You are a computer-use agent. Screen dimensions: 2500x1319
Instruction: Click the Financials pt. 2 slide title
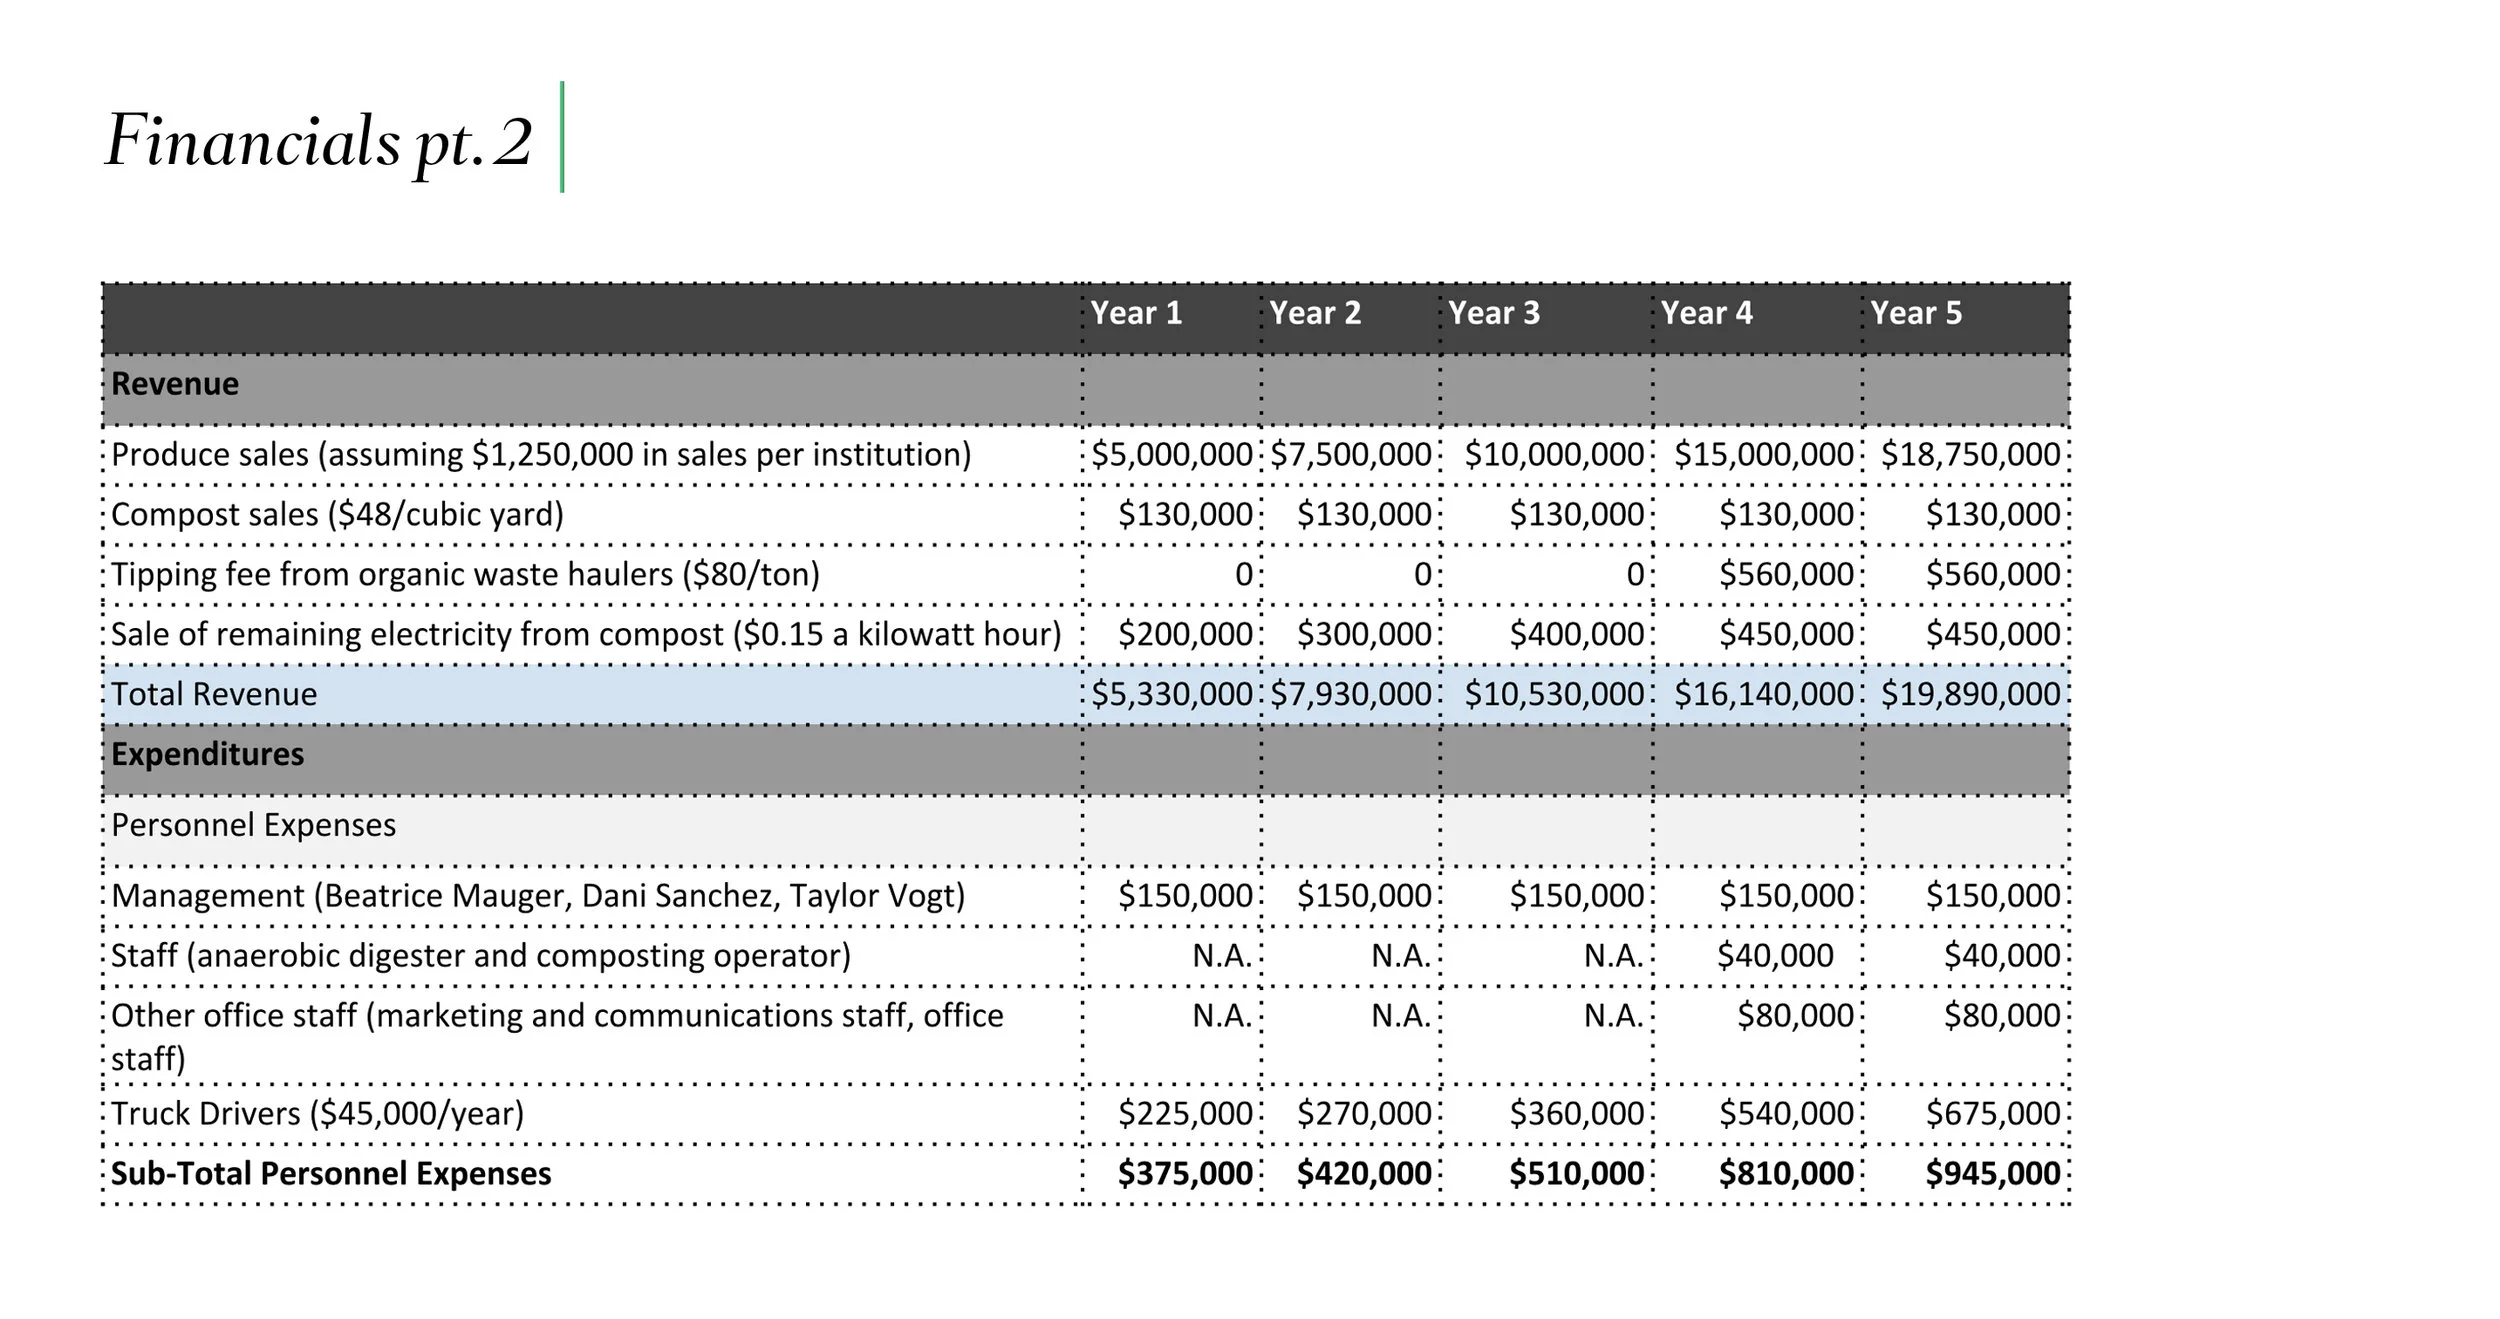pos(318,140)
